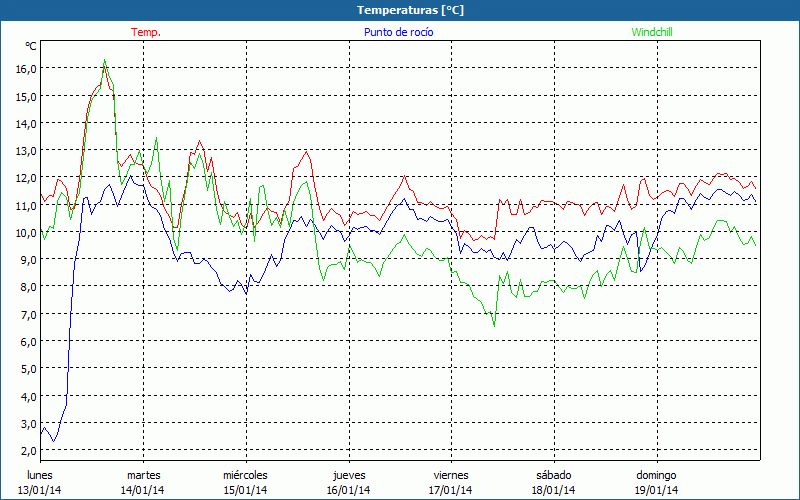Choose the jueves day label

point(349,475)
